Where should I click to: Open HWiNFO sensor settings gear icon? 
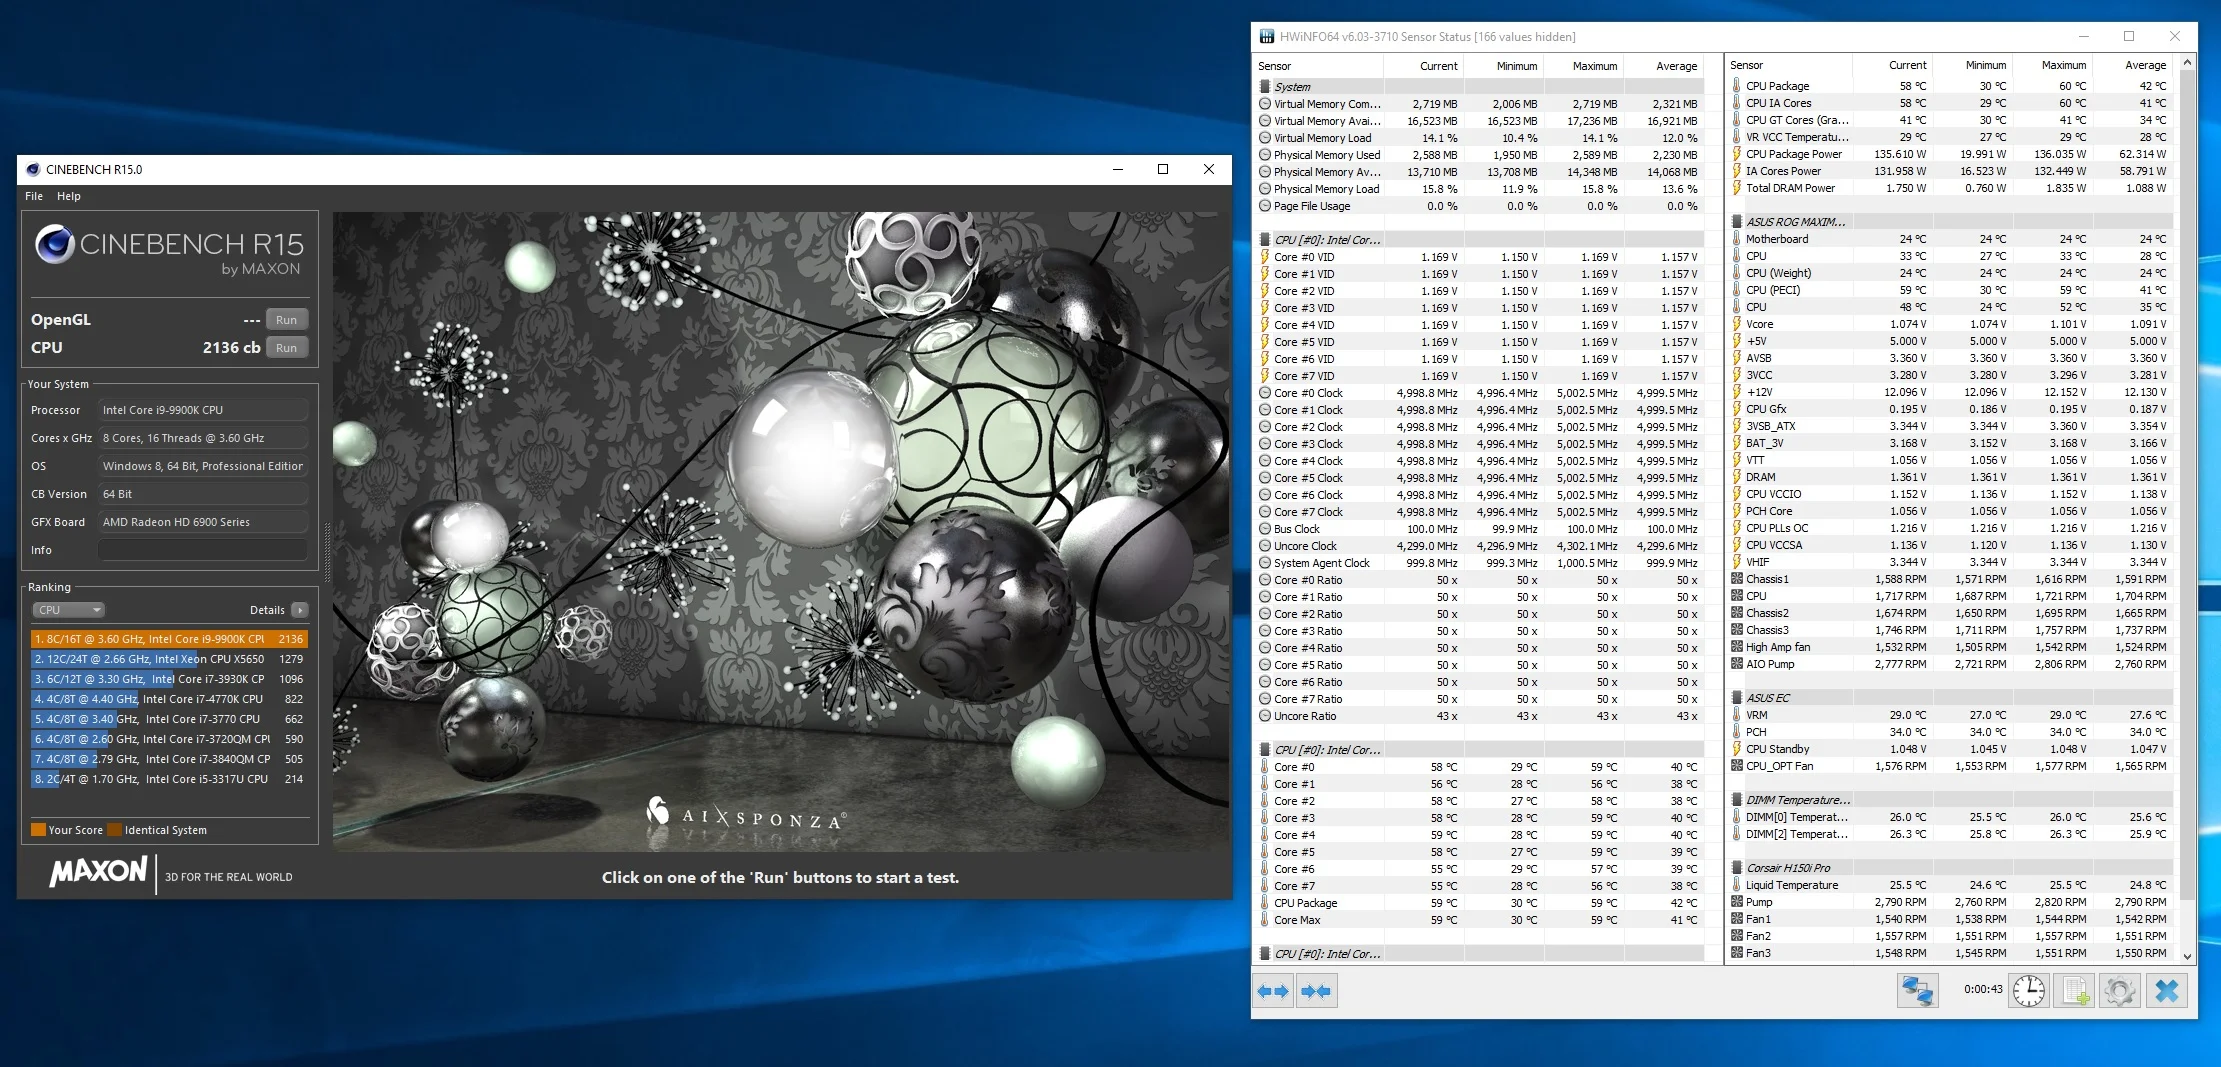coord(2119,990)
